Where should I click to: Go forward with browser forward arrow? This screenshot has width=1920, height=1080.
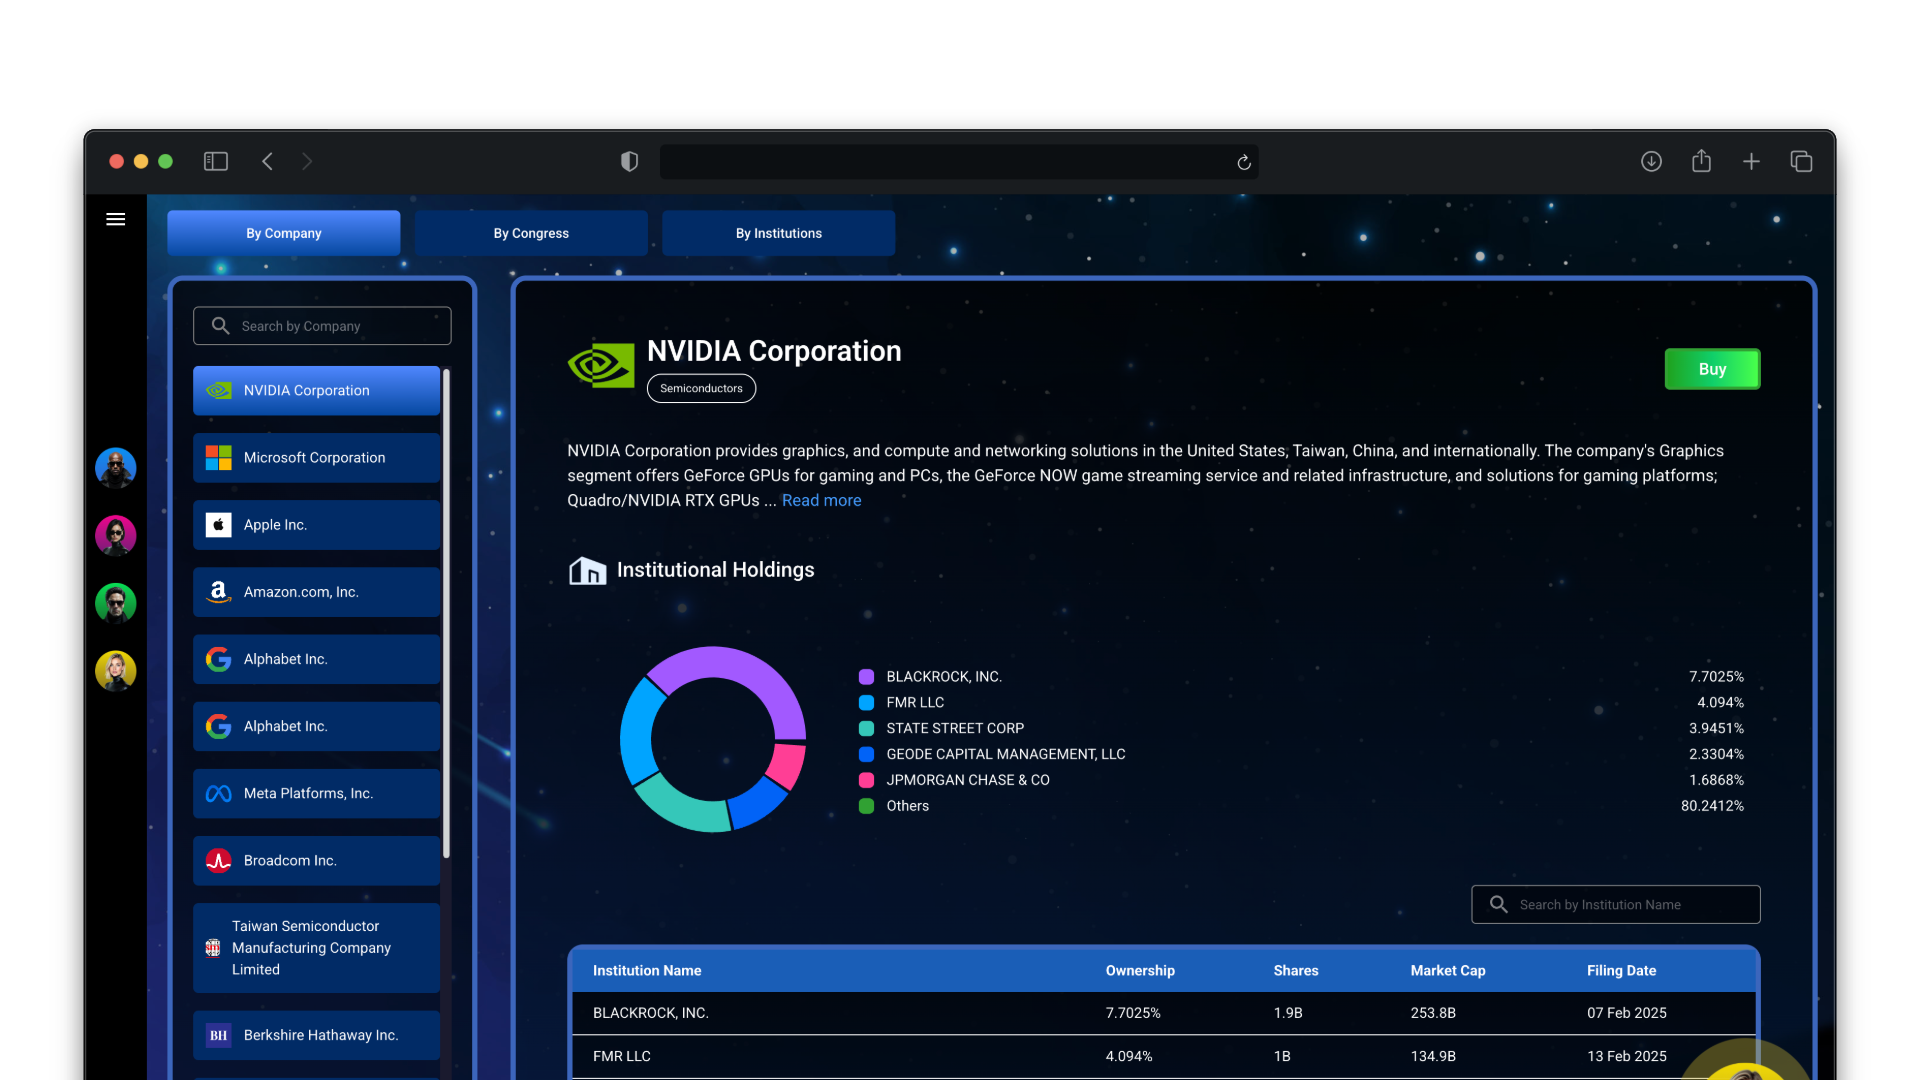pos(307,161)
